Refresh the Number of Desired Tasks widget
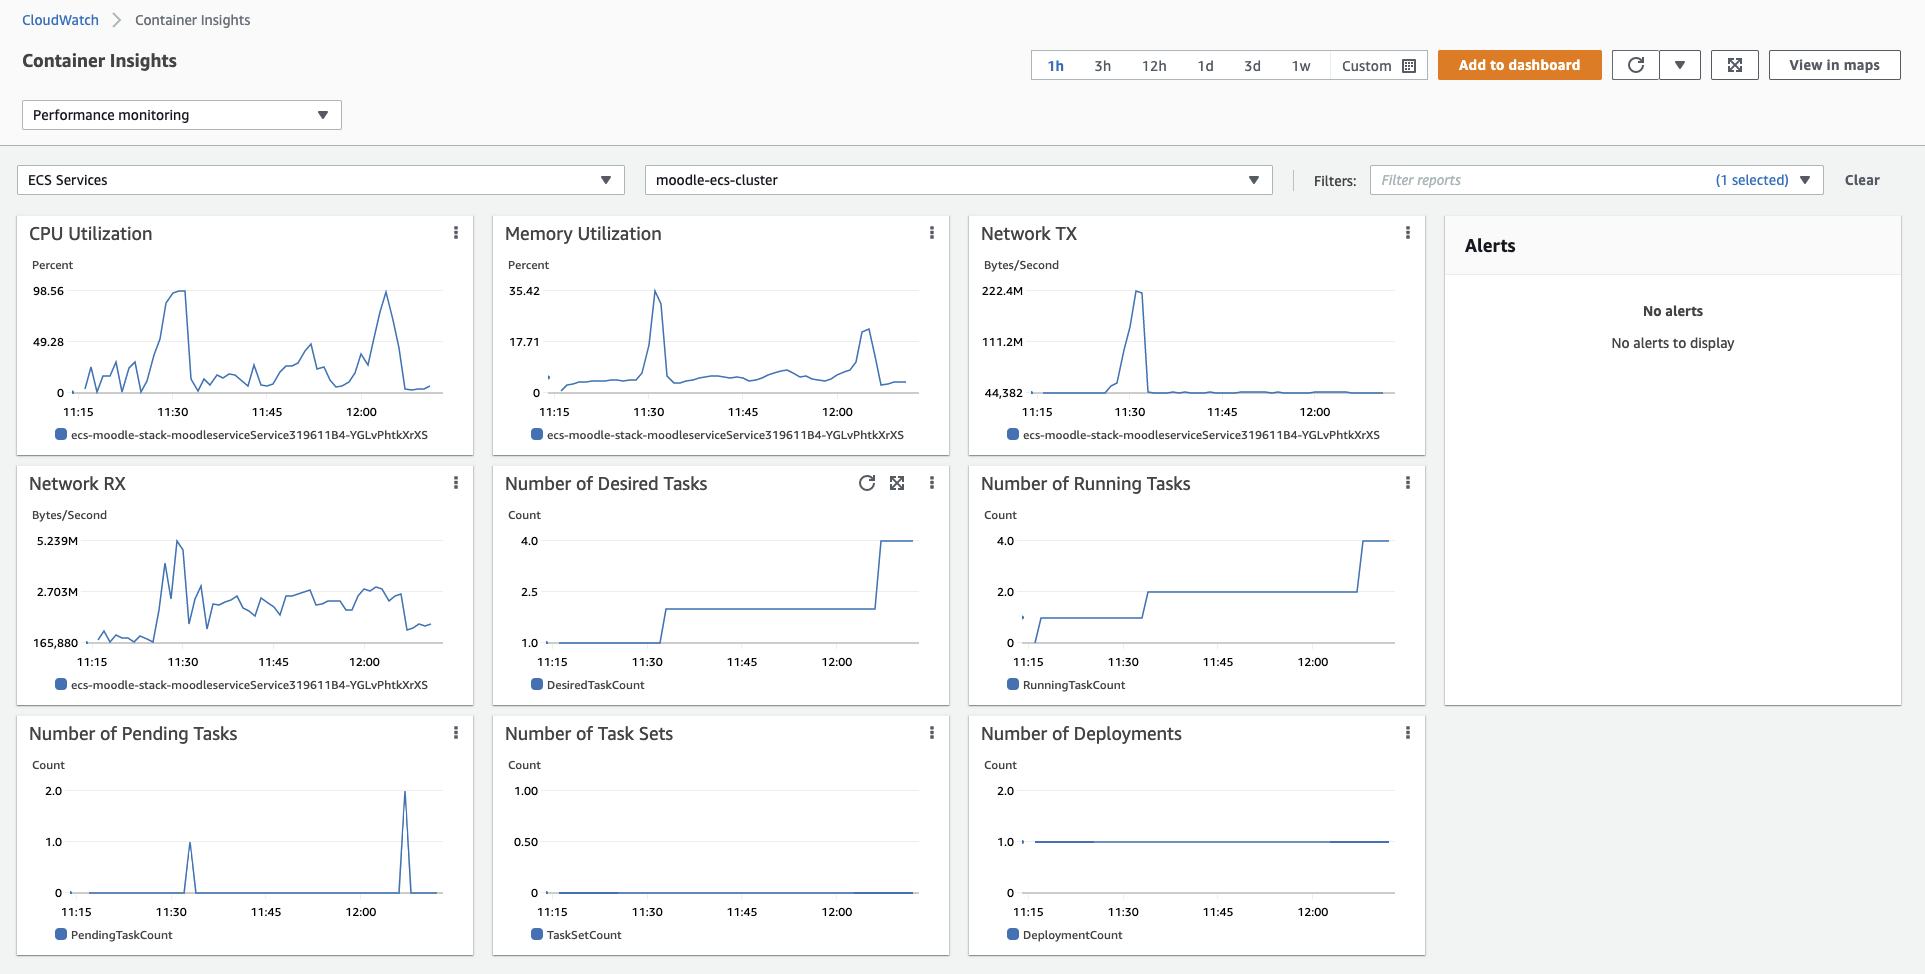Screen dimensions: 1925x974 tap(867, 483)
